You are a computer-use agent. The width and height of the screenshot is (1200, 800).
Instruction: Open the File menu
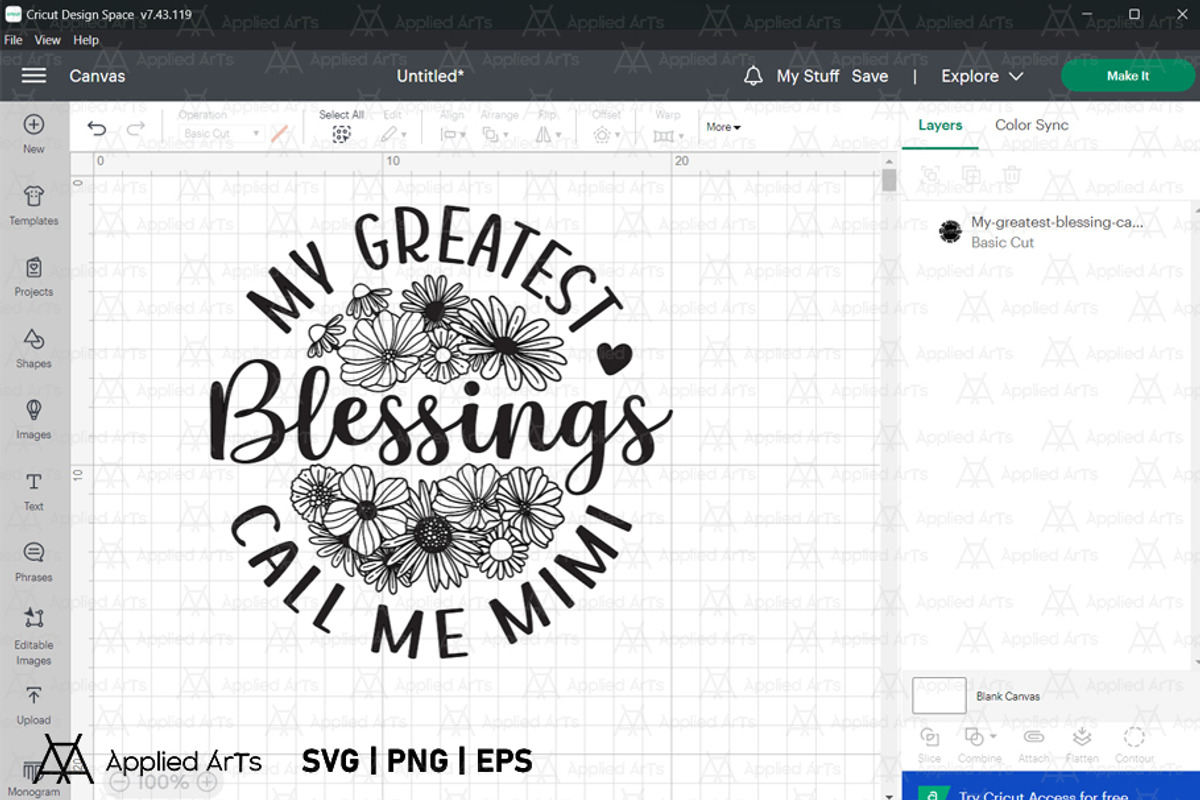click(13, 40)
